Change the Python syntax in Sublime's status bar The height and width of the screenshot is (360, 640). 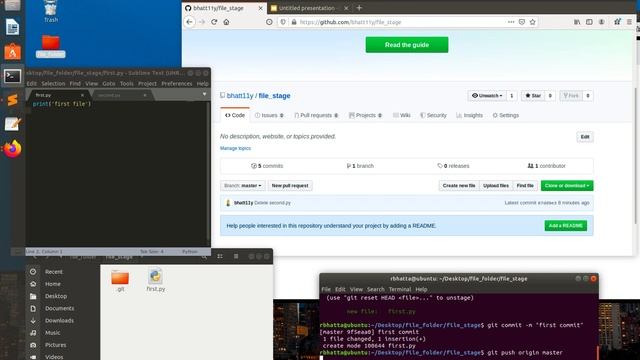coord(190,252)
